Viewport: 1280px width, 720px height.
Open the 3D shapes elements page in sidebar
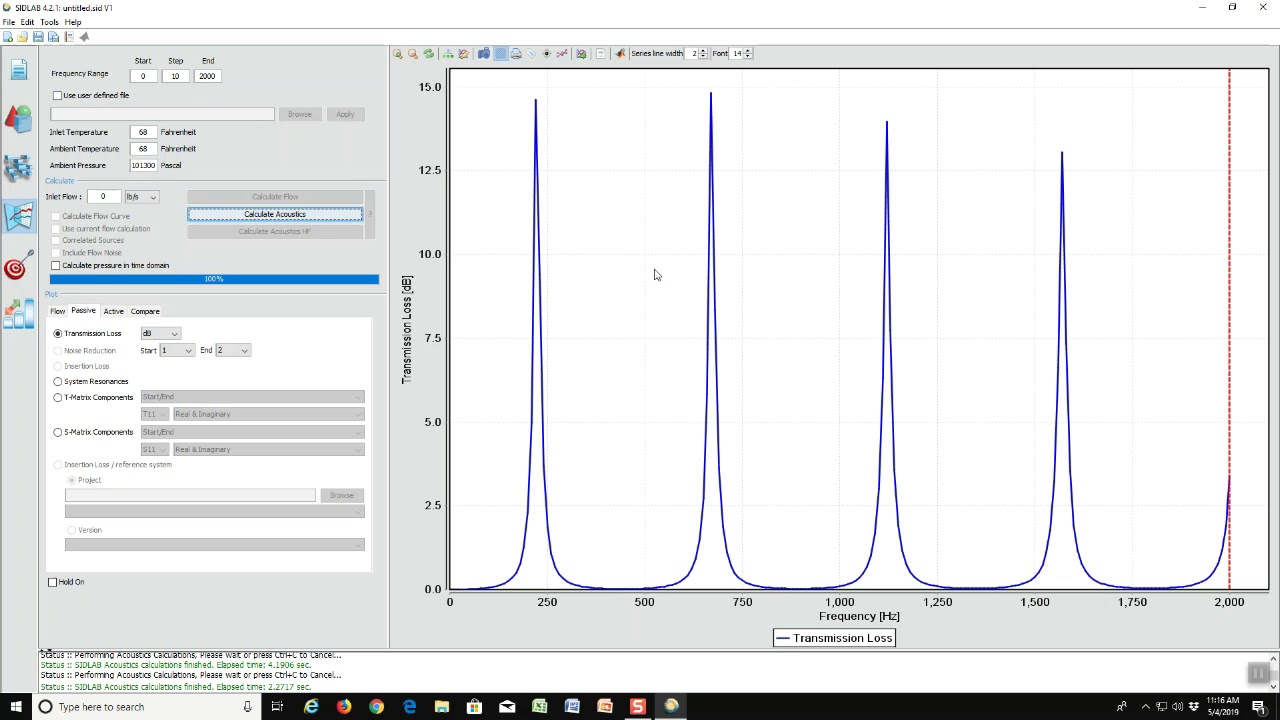(x=18, y=118)
